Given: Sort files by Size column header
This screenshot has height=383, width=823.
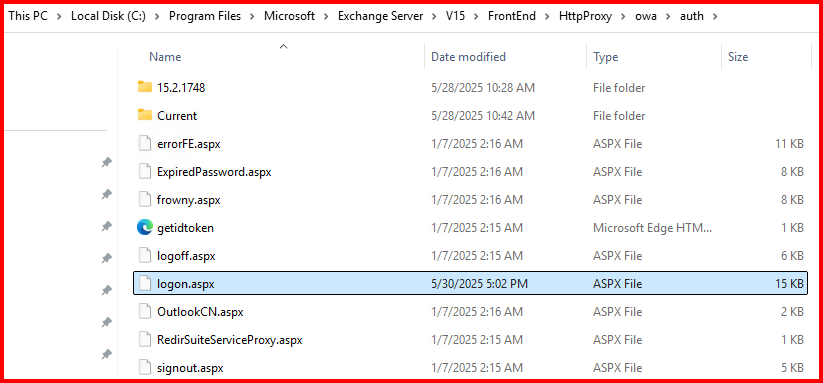Looking at the screenshot, I should pos(738,57).
